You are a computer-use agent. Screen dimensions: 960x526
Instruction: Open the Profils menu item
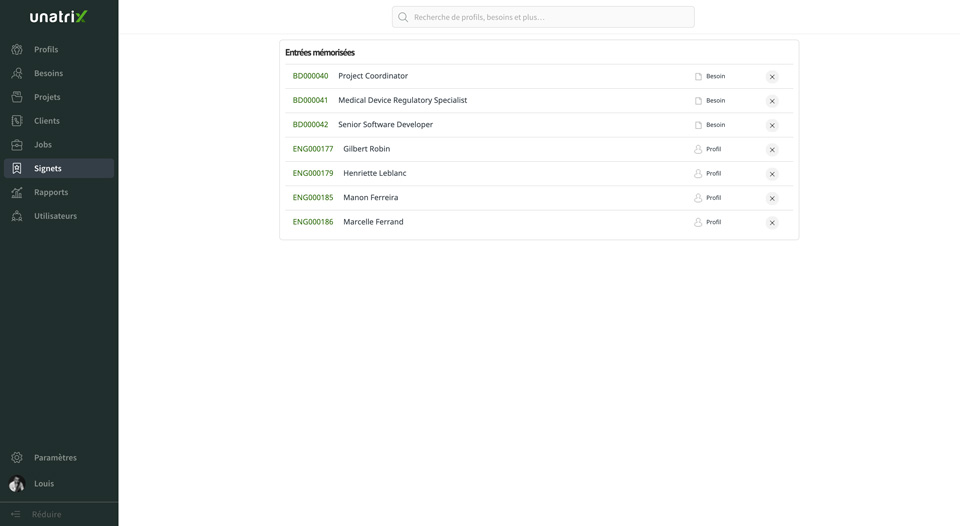click(46, 50)
